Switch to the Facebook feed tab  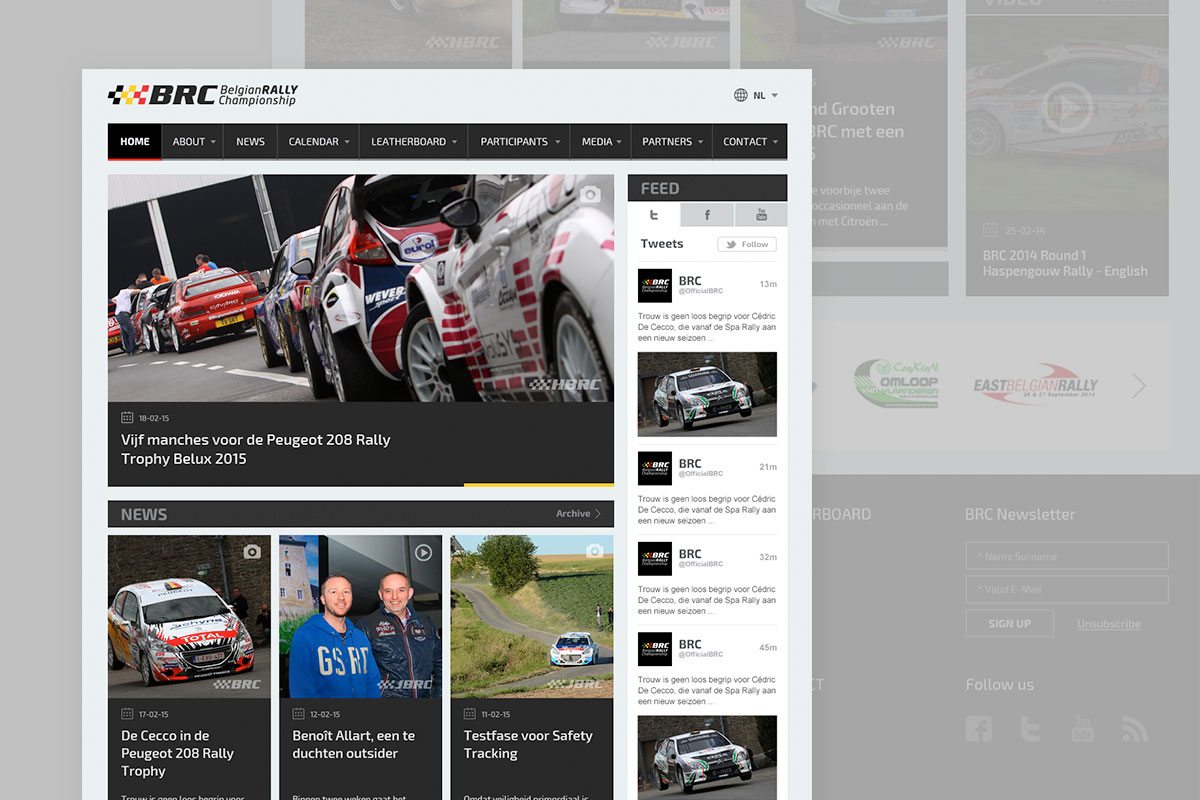pyautogui.click(x=707, y=215)
